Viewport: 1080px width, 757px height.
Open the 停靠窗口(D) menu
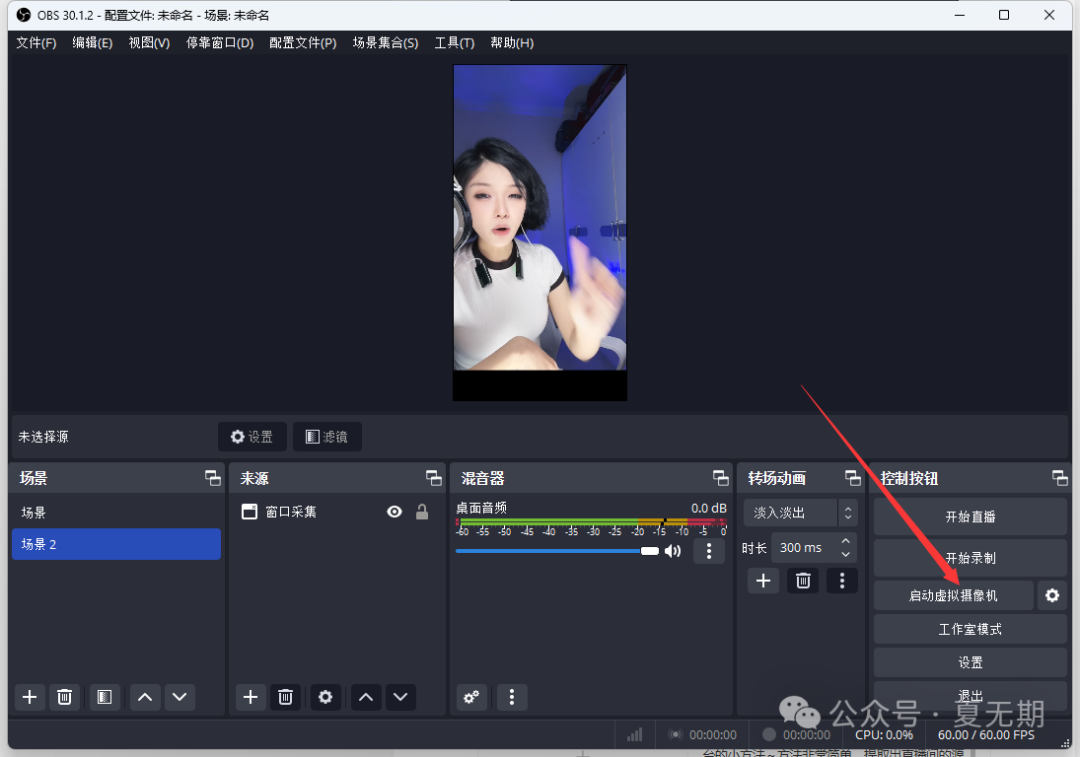(x=219, y=43)
